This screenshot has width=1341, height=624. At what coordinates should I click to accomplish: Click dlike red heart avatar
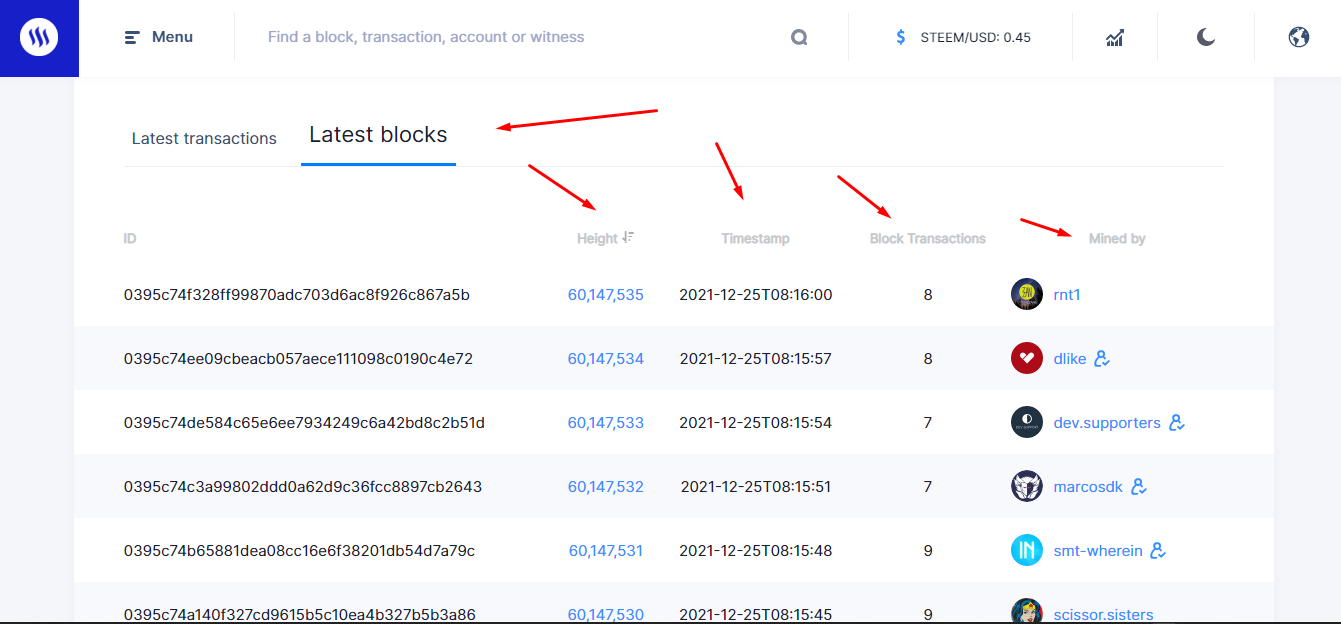coord(1027,358)
